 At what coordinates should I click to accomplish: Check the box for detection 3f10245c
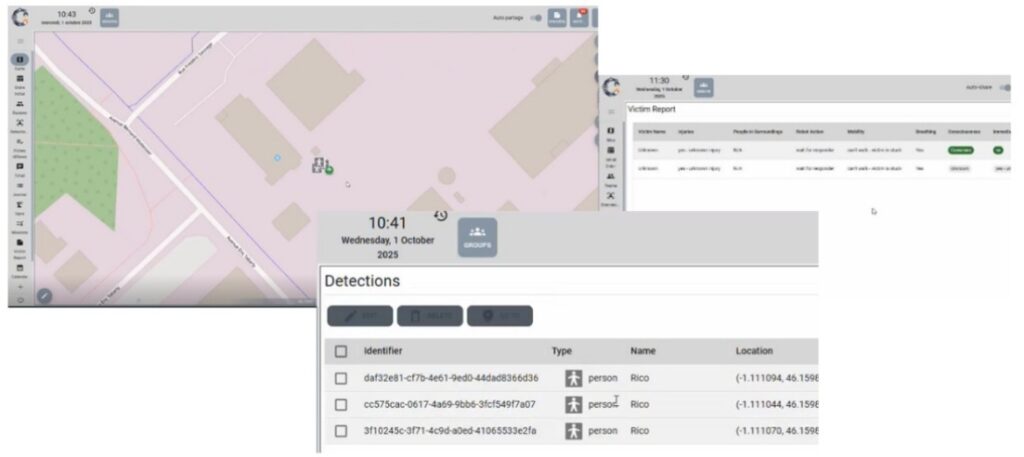(x=341, y=430)
